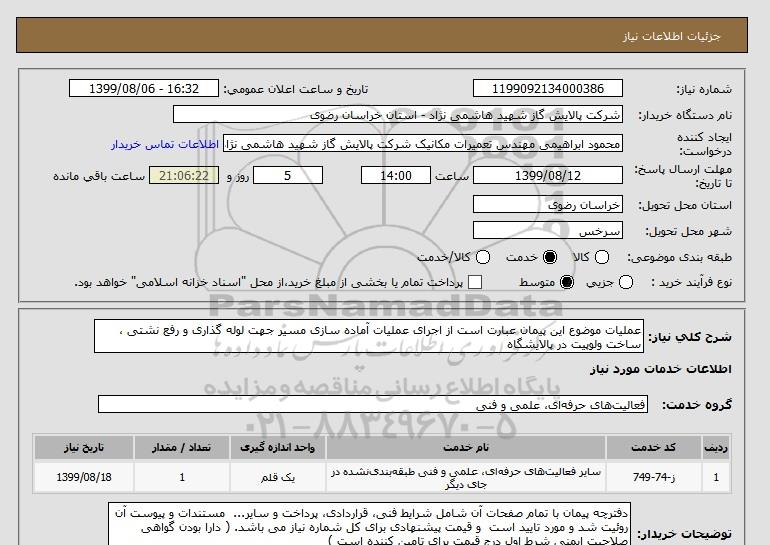Click label نوع فرآیند خرید
The height and width of the screenshot is (545, 770).
pos(691,282)
